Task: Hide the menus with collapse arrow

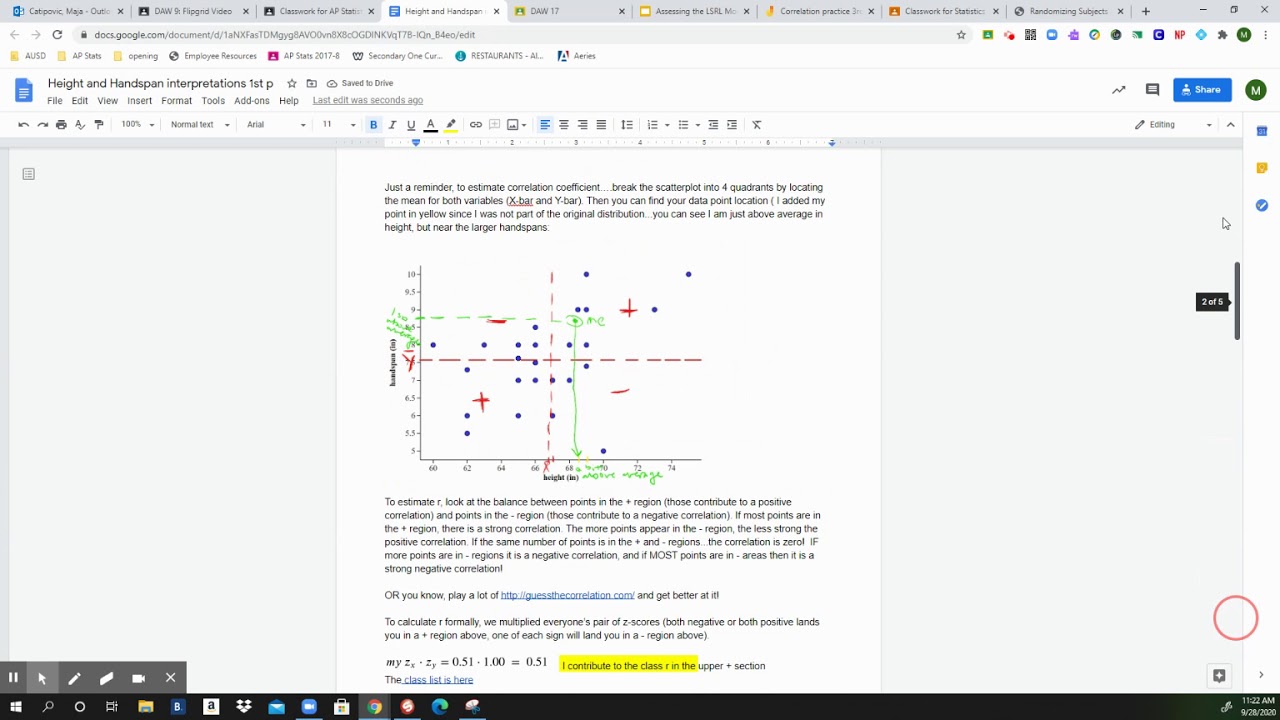Action: pyautogui.click(x=1231, y=124)
